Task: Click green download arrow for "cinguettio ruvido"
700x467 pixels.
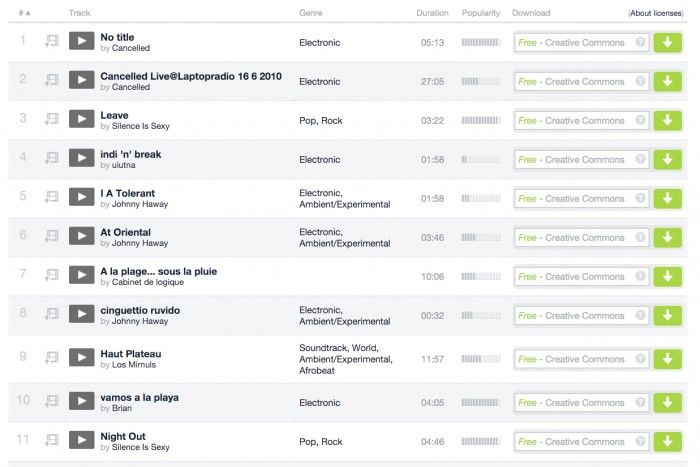Action: [x=667, y=315]
